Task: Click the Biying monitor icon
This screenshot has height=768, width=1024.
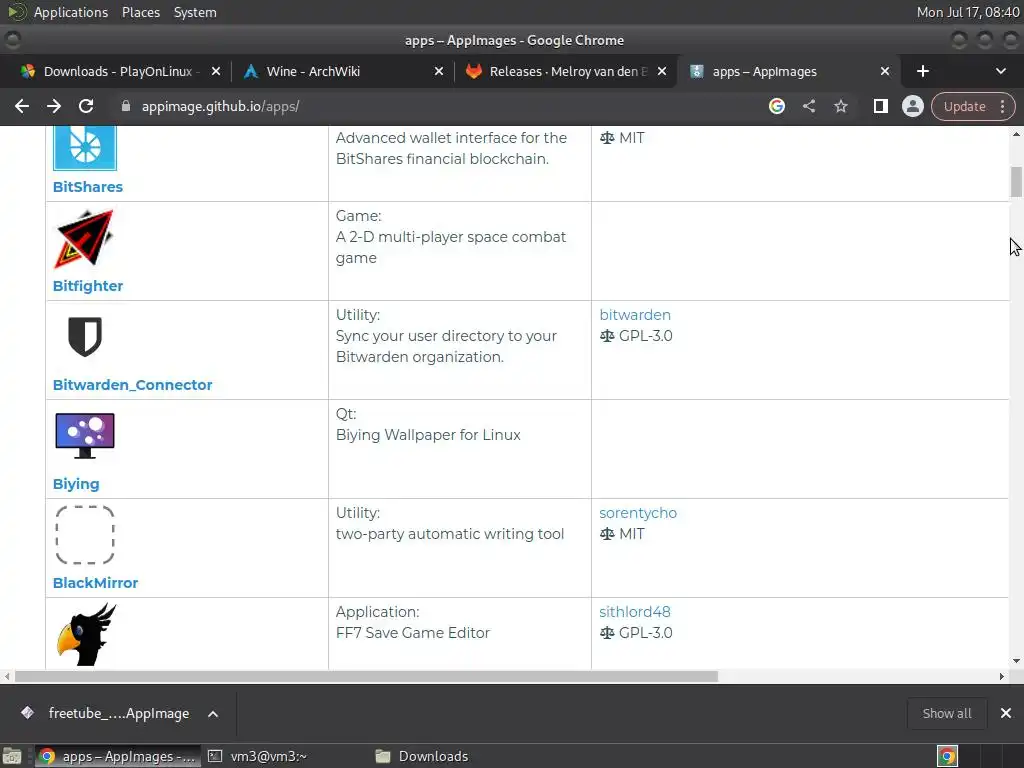Action: pos(85,436)
